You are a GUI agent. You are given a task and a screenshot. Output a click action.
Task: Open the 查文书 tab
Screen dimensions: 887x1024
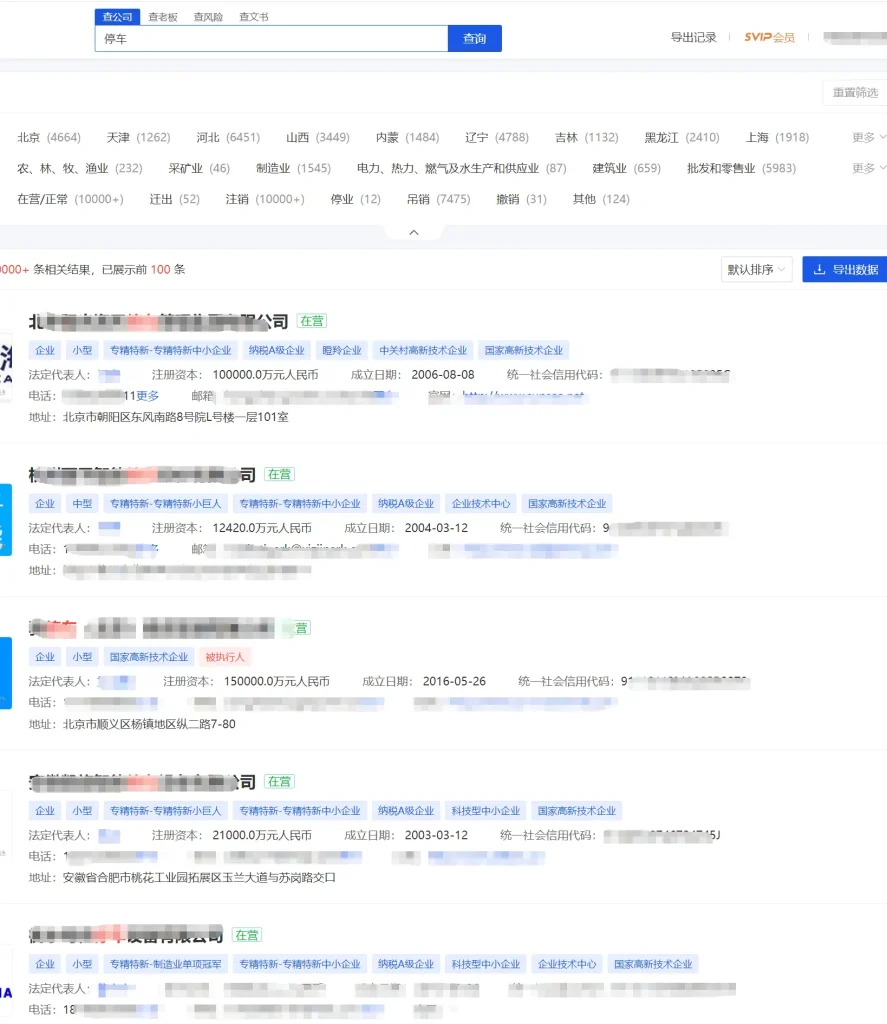[253, 17]
